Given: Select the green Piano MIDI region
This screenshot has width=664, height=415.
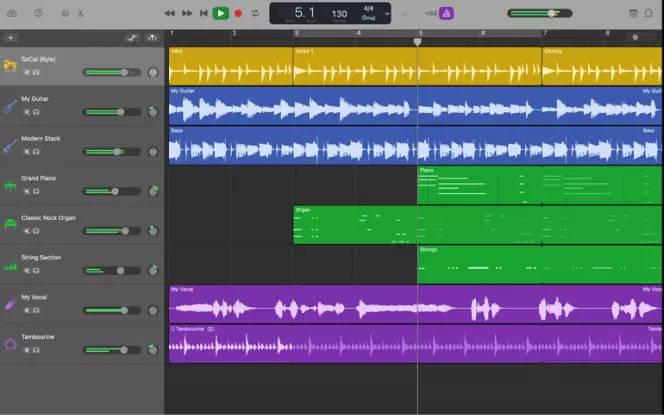Looking at the screenshot, I should [540, 185].
